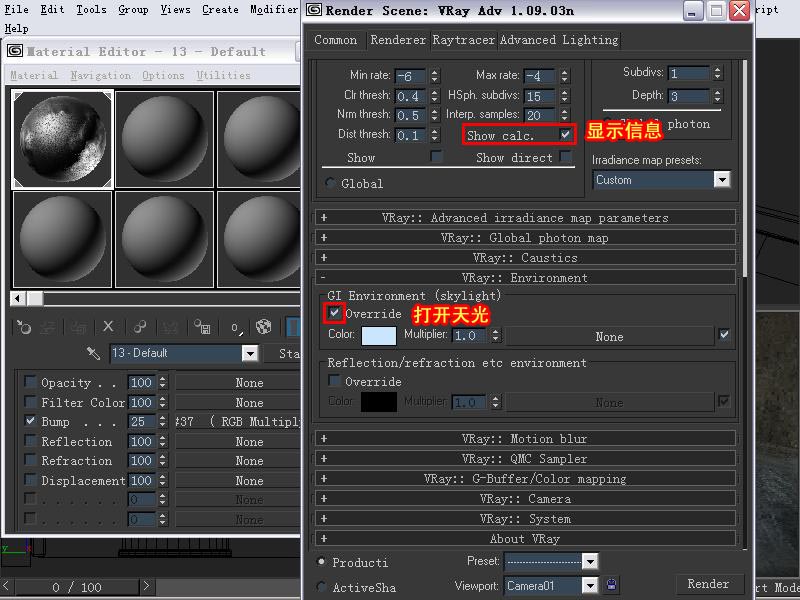The height and width of the screenshot is (600, 800).
Task: Click the Depth spinner arrows
Action: point(717,95)
